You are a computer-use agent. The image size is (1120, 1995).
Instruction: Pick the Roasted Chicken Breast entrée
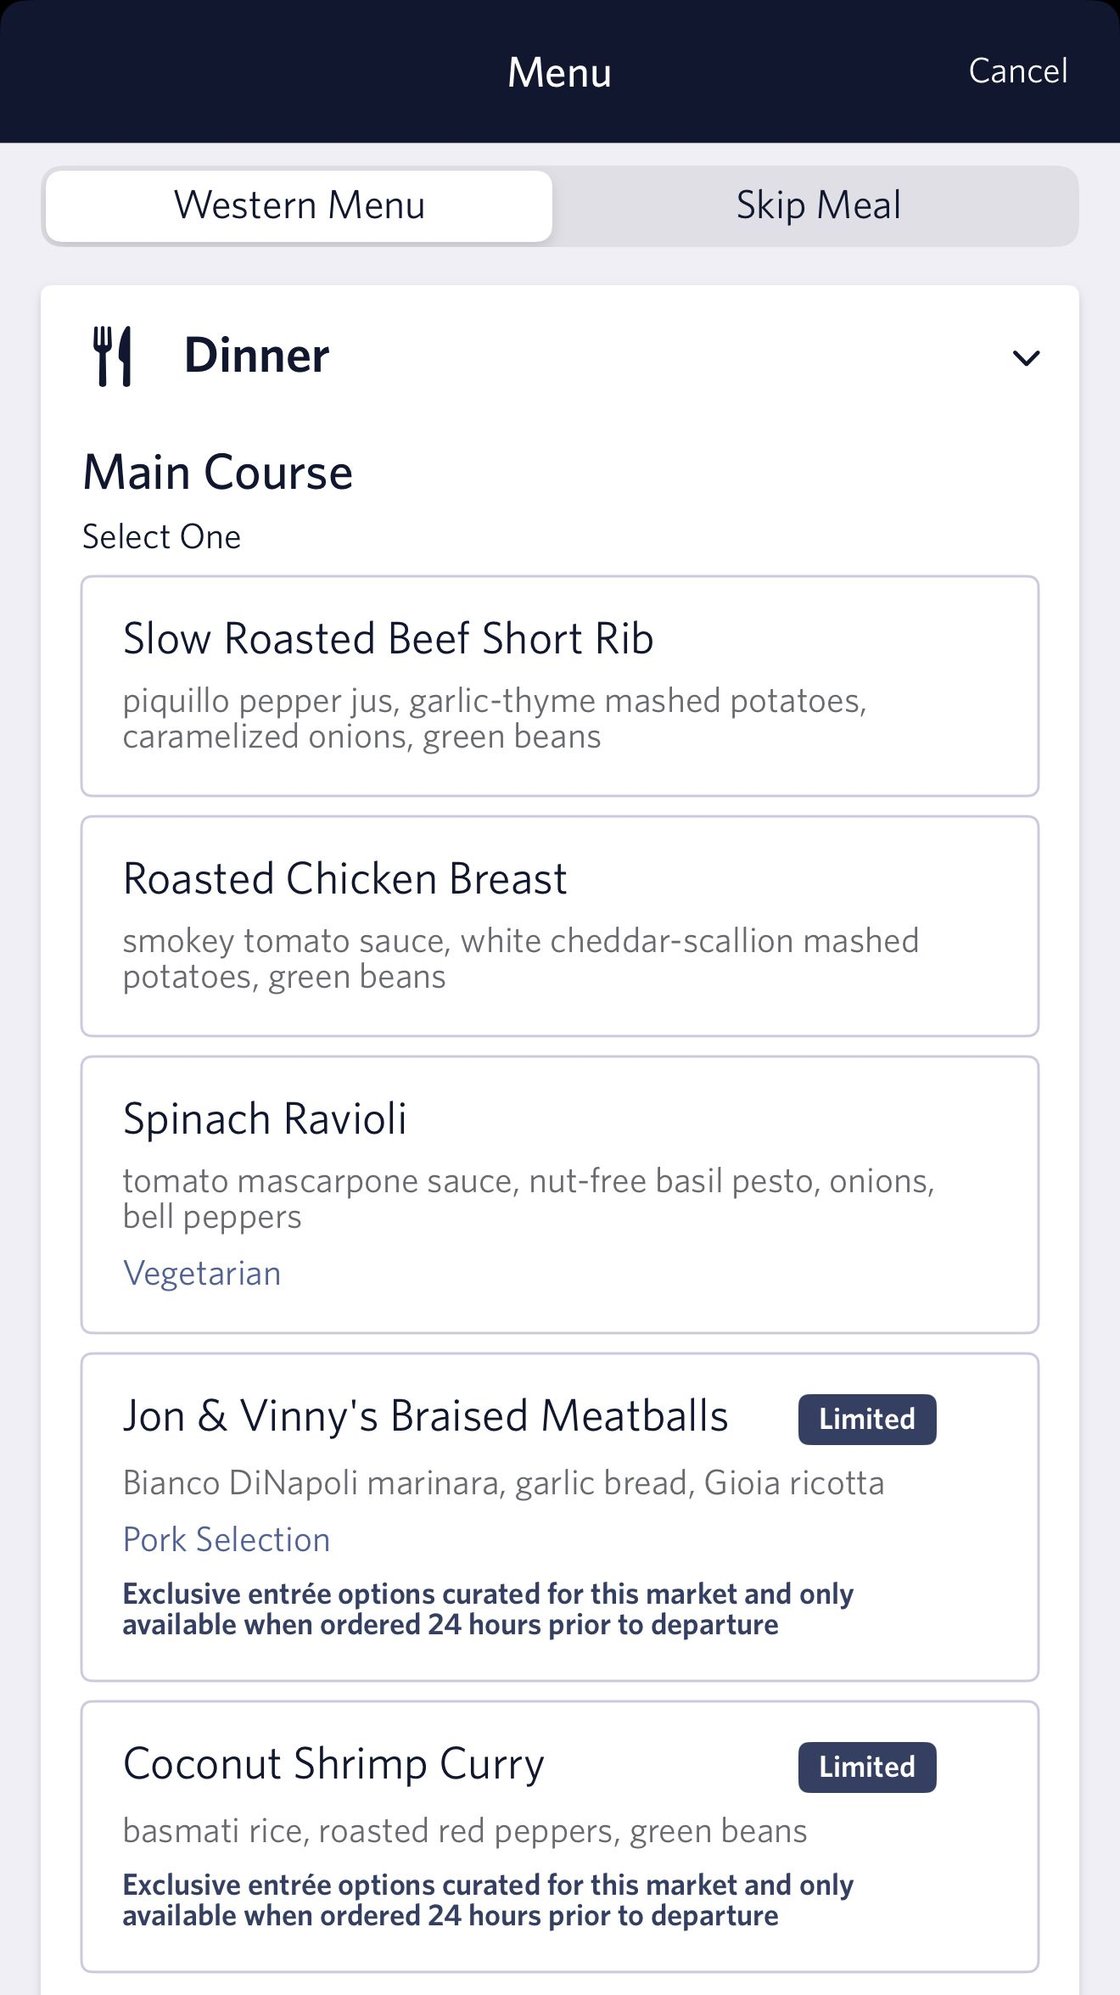[x=559, y=925]
